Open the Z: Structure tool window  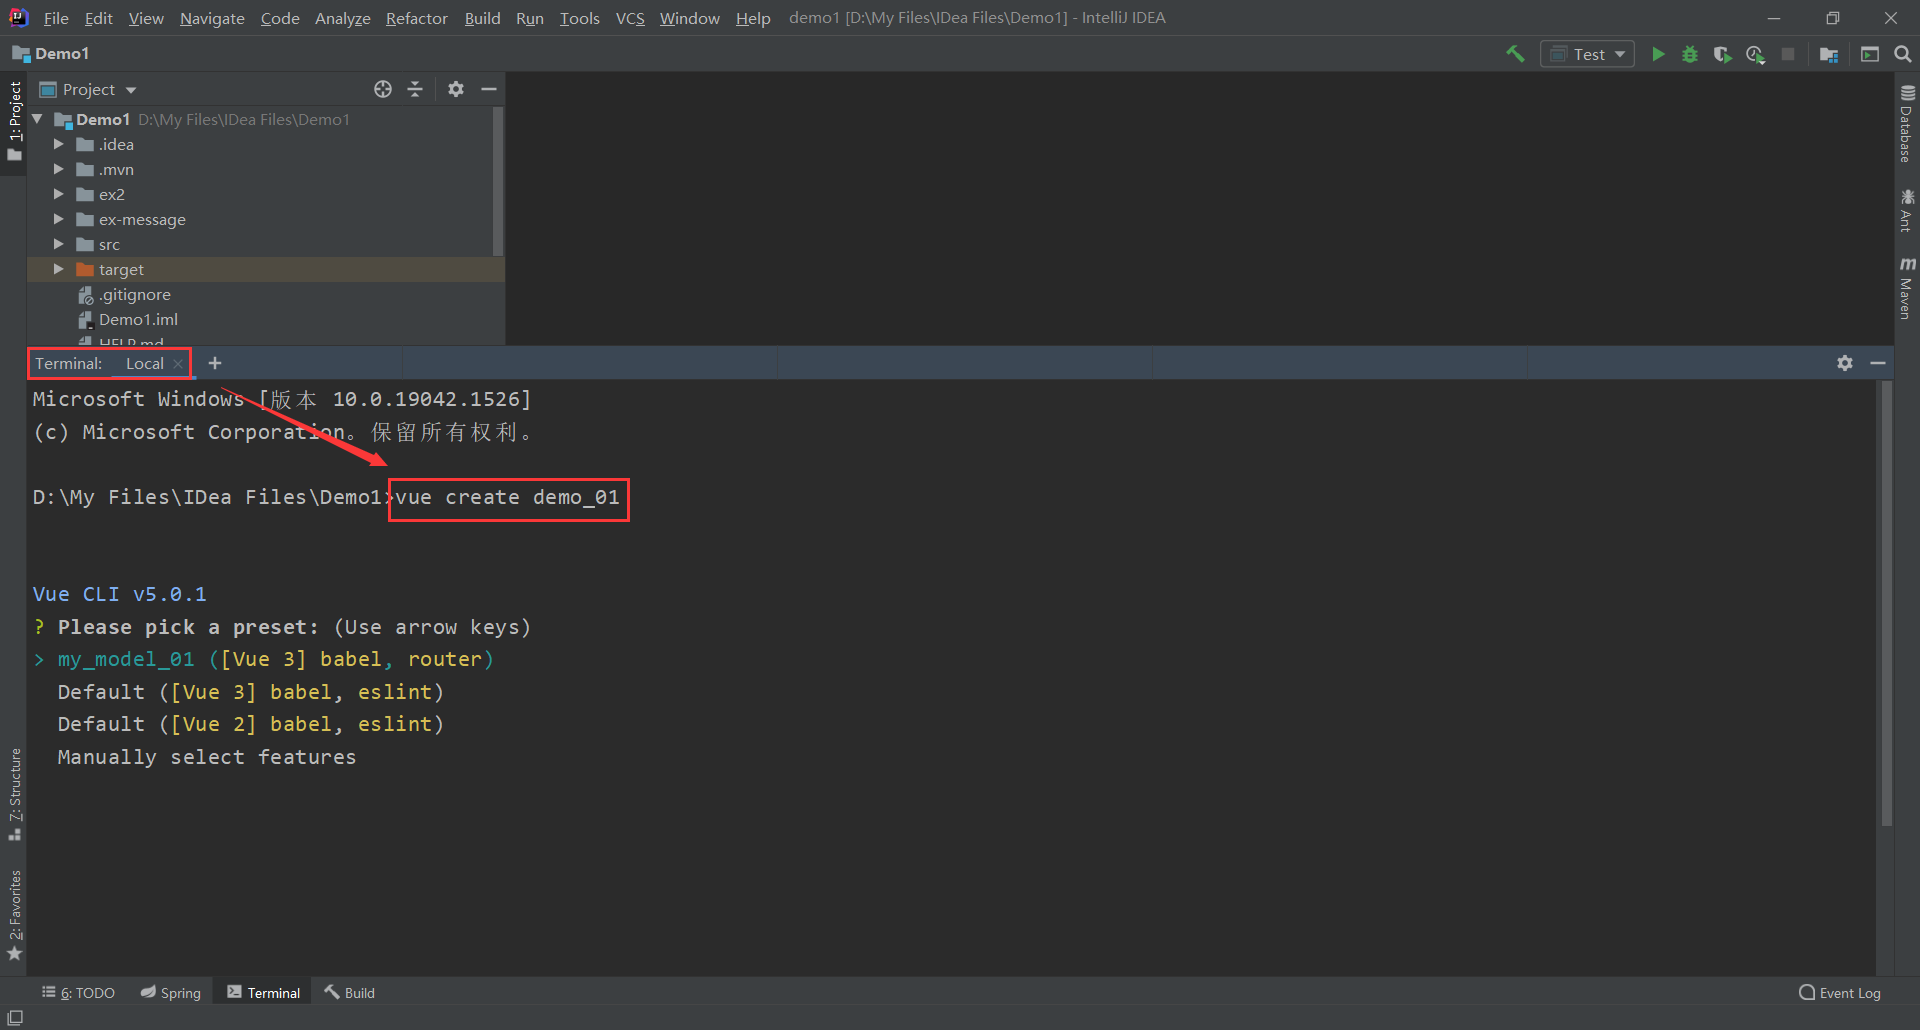coord(14,794)
